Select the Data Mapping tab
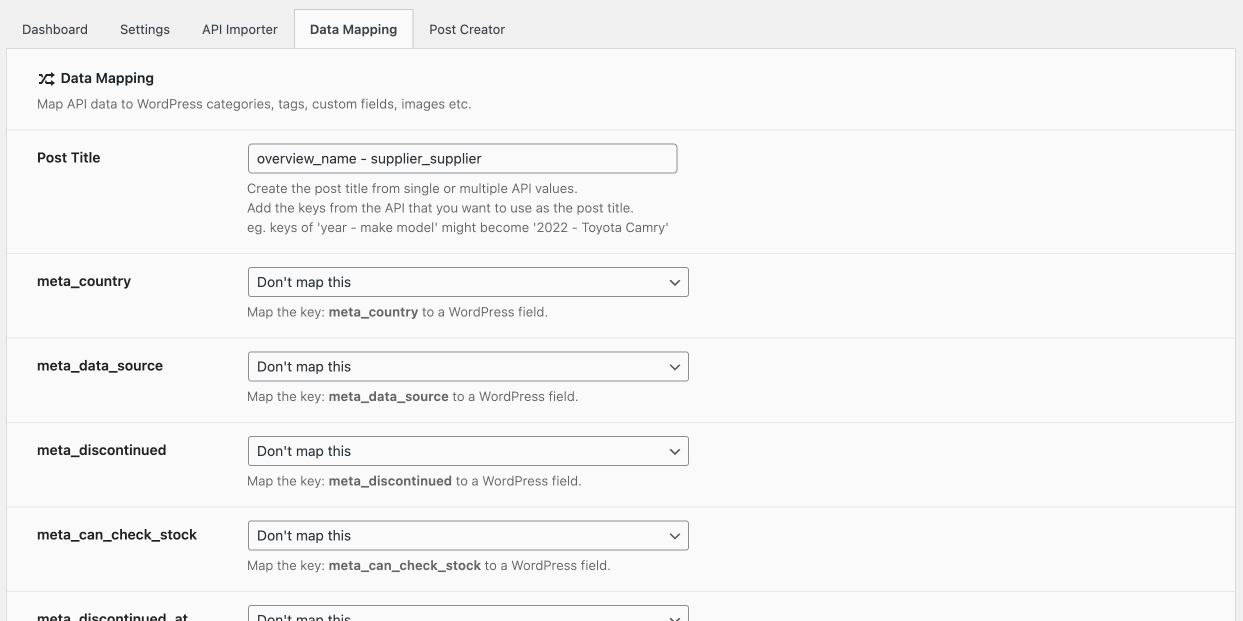The width and height of the screenshot is (1243, 621). [x=353, y=29]
